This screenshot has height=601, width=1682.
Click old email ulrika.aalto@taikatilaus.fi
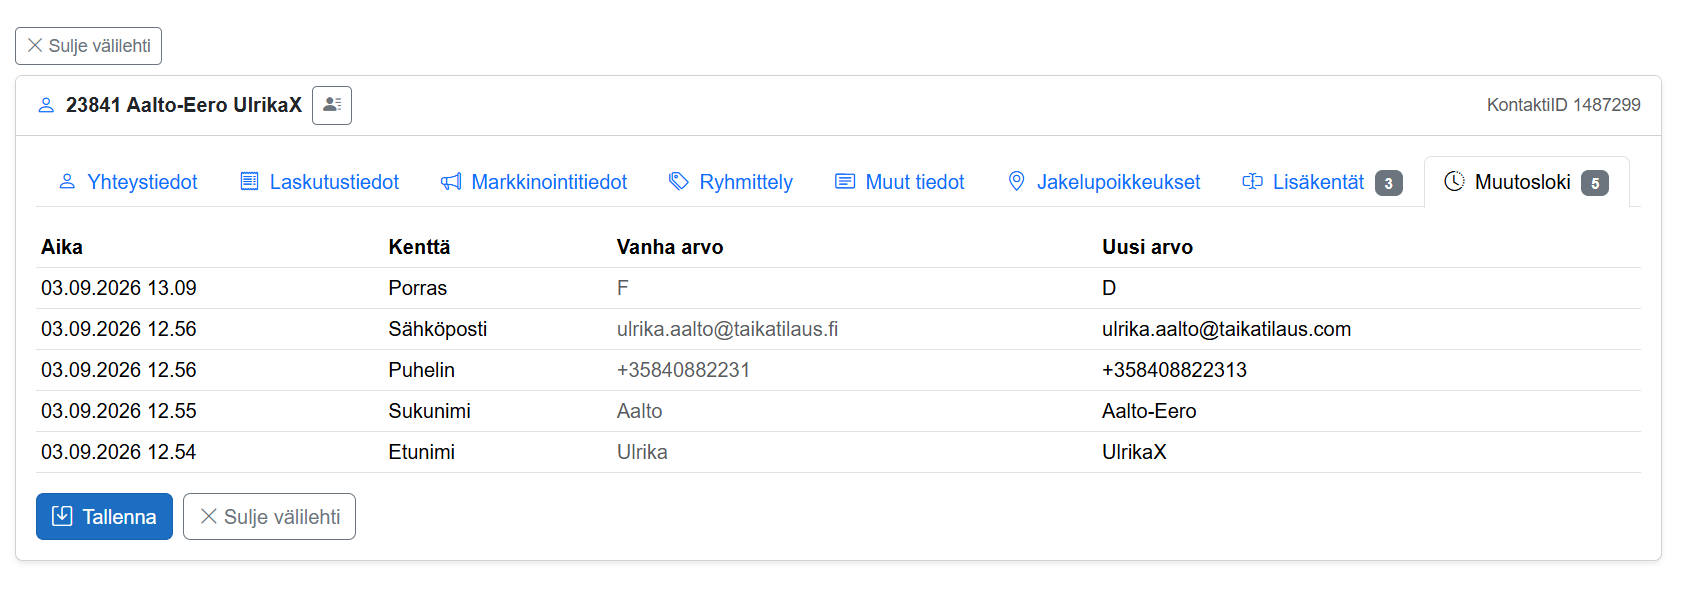[727, 329]
